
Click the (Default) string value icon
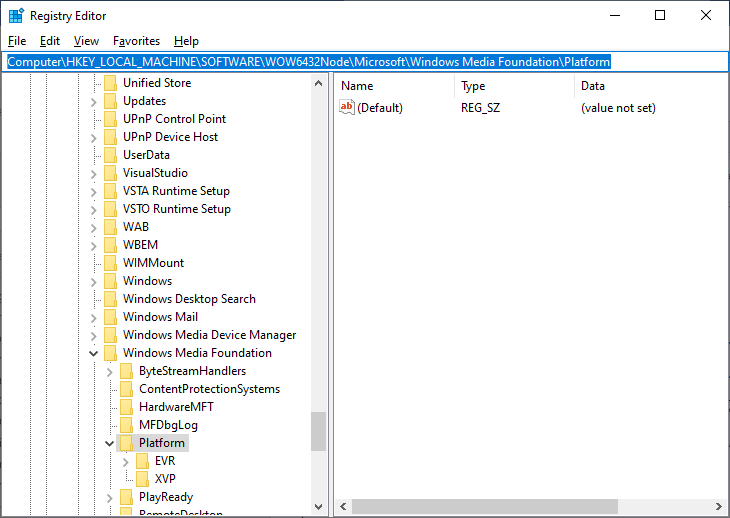(x=347, y=107)
